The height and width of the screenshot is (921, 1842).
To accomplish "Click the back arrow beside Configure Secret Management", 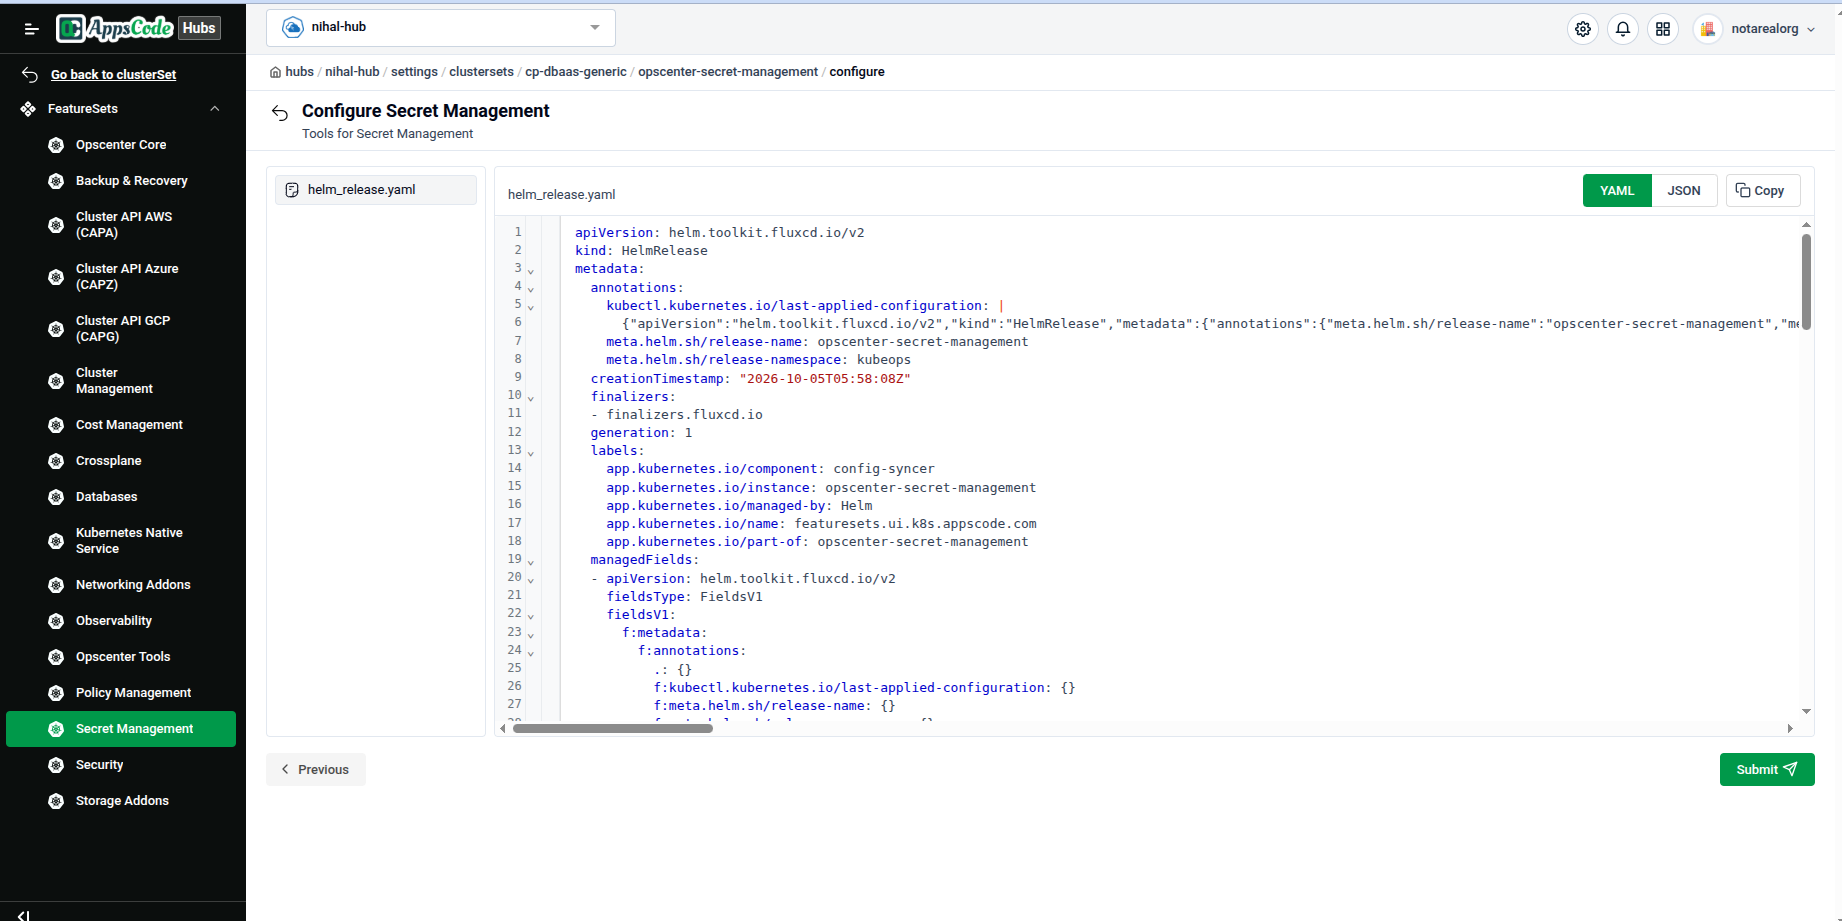I will 280,113.
